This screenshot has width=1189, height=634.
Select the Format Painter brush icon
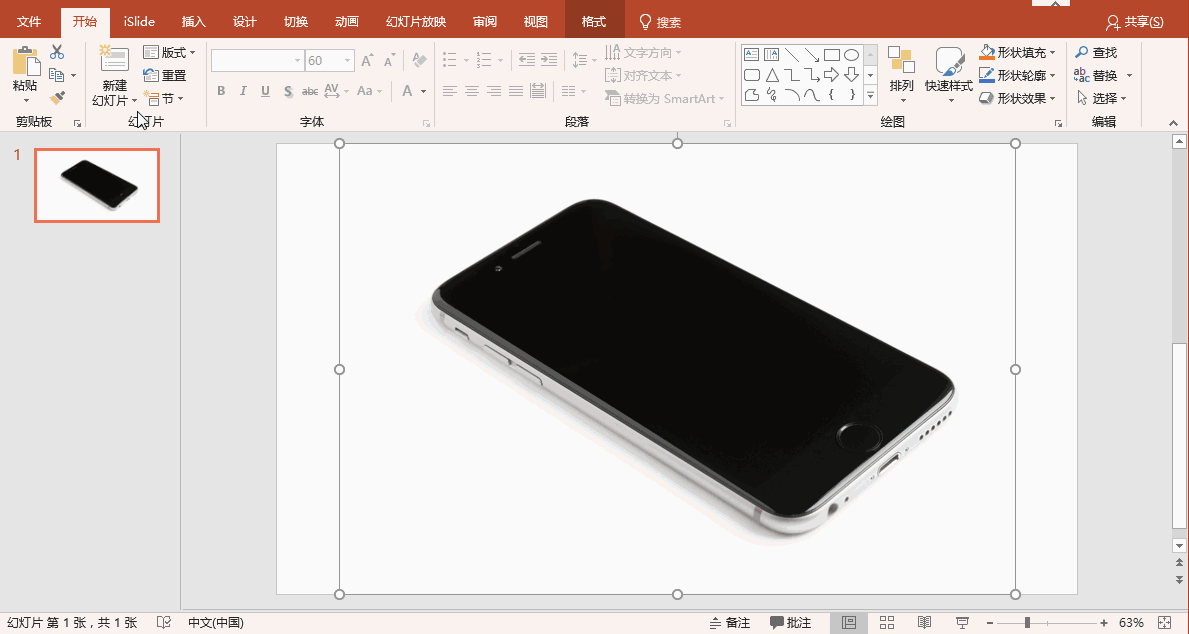tap(57, 98)
